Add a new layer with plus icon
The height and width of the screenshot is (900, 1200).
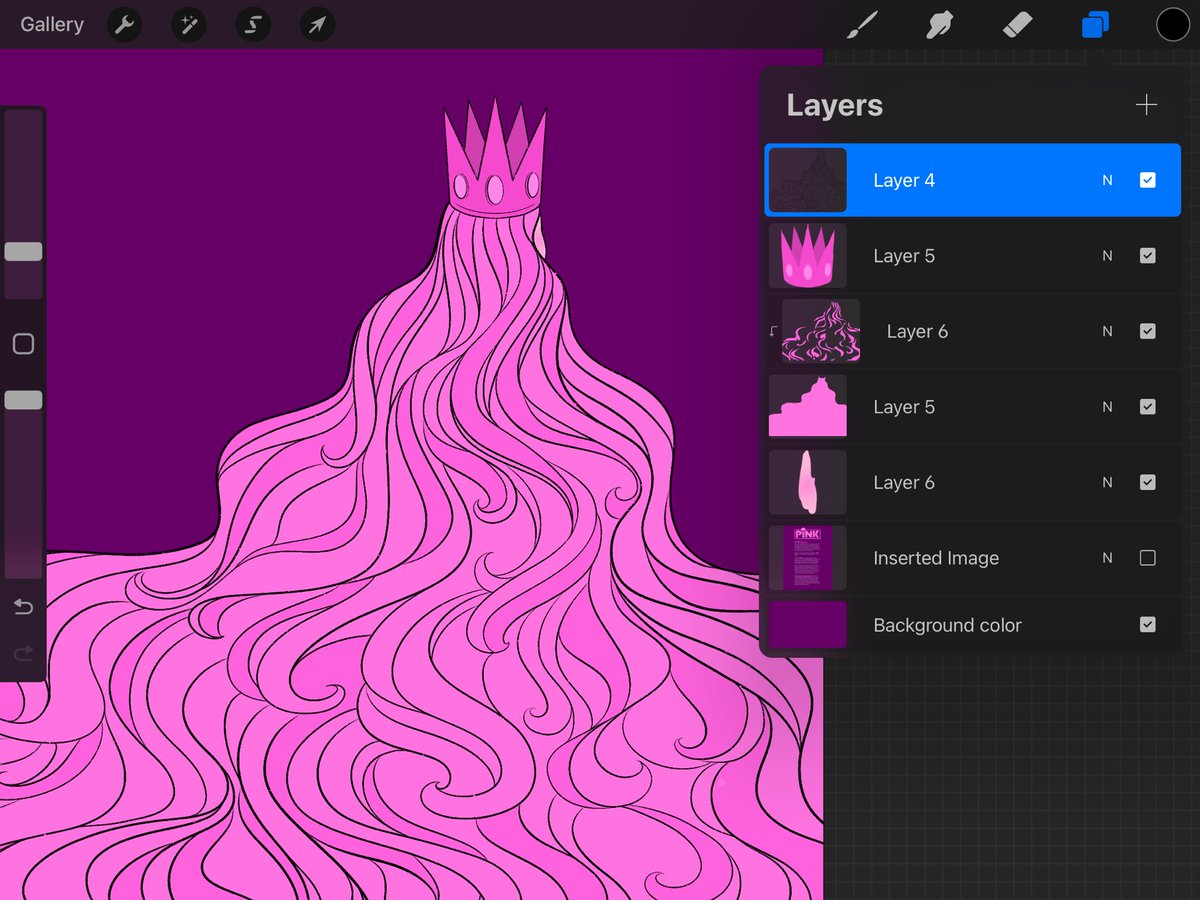[x=1147, y=105]
